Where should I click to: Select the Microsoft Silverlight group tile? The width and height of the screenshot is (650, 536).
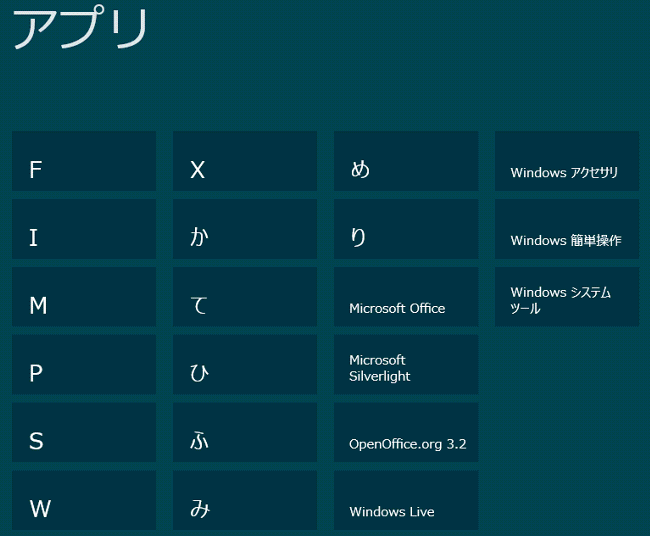[406, 365]
